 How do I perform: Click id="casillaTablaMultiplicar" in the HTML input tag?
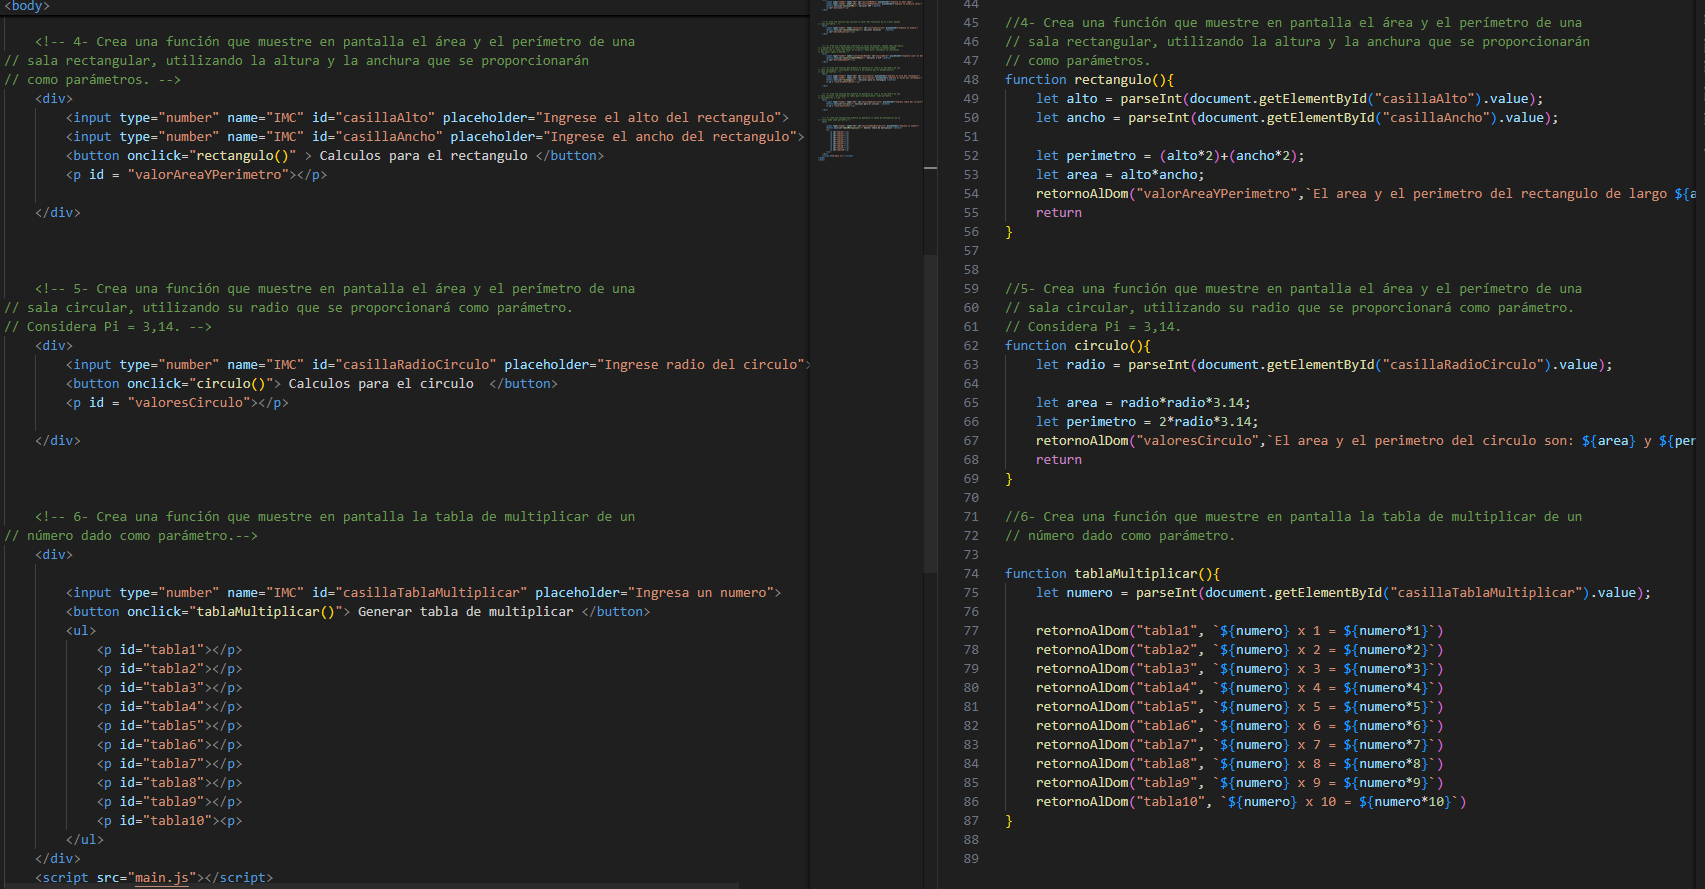click(419, 593)
